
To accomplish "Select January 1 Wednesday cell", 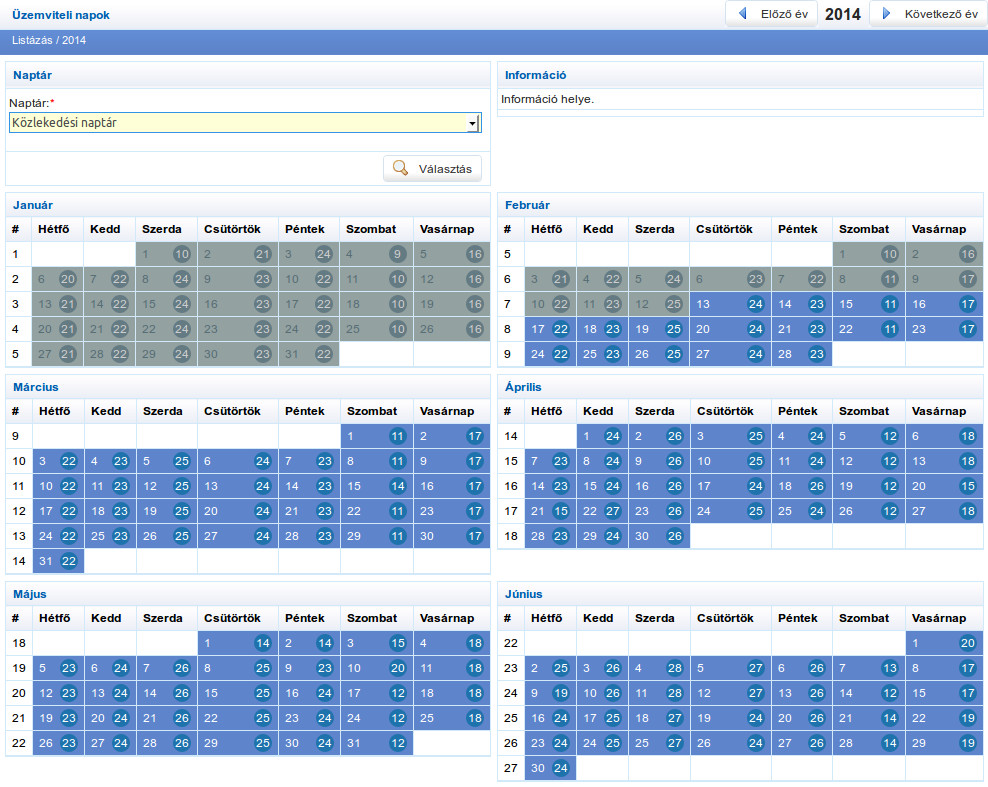I will (166, 255).
